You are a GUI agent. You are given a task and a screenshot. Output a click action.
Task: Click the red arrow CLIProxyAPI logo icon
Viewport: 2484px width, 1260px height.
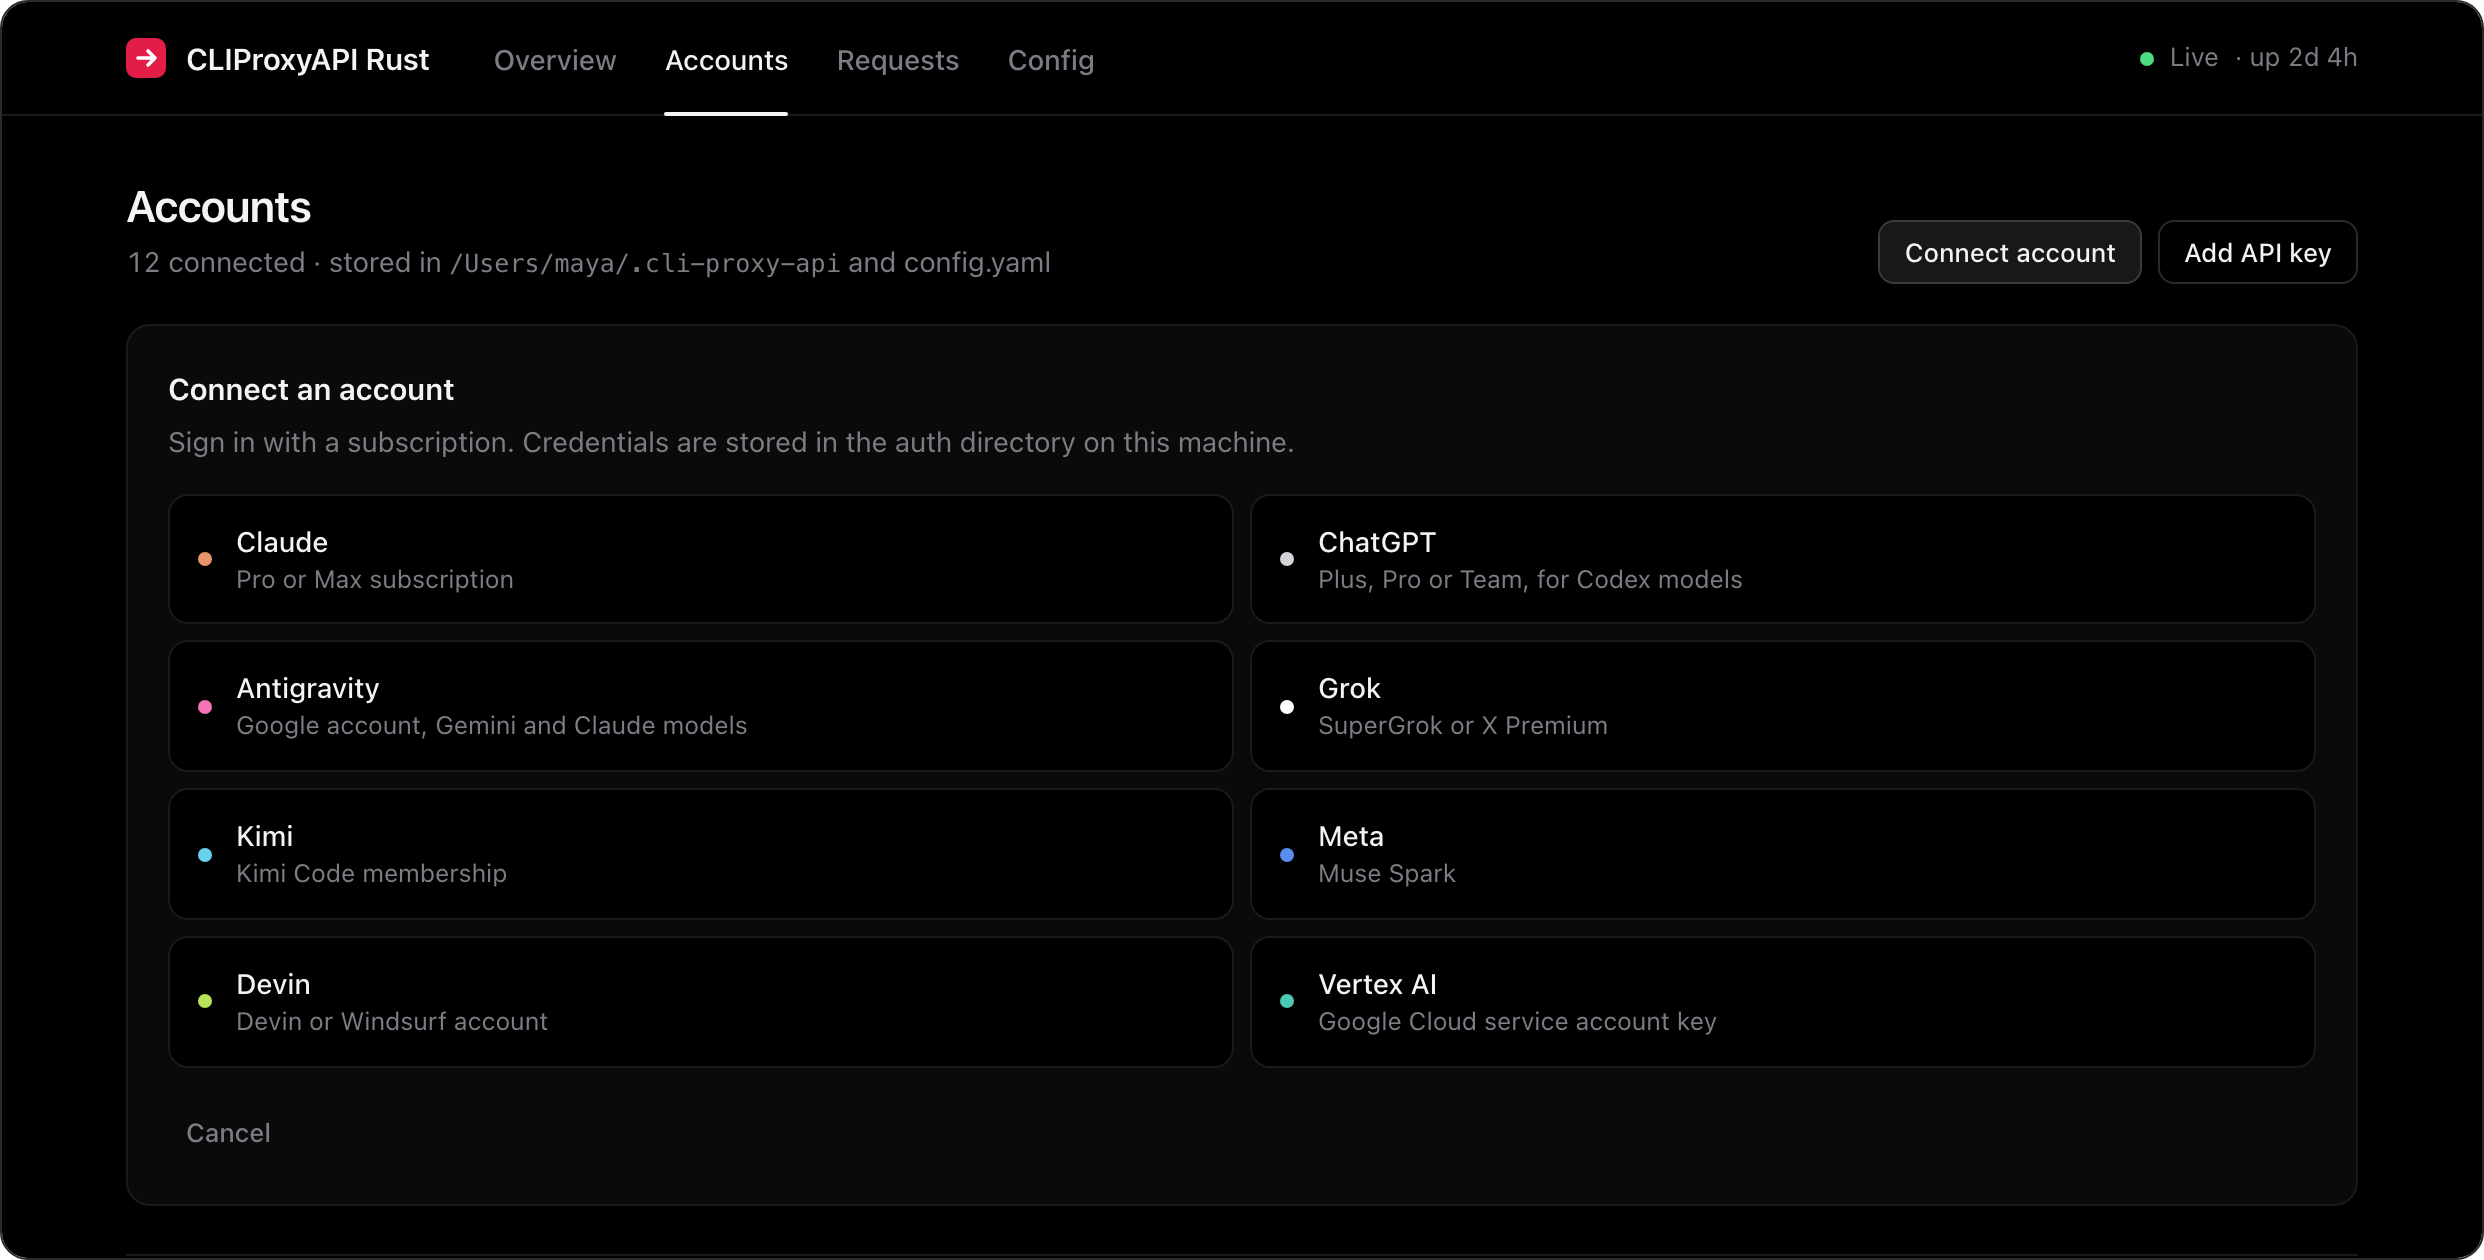coord(146,59)
